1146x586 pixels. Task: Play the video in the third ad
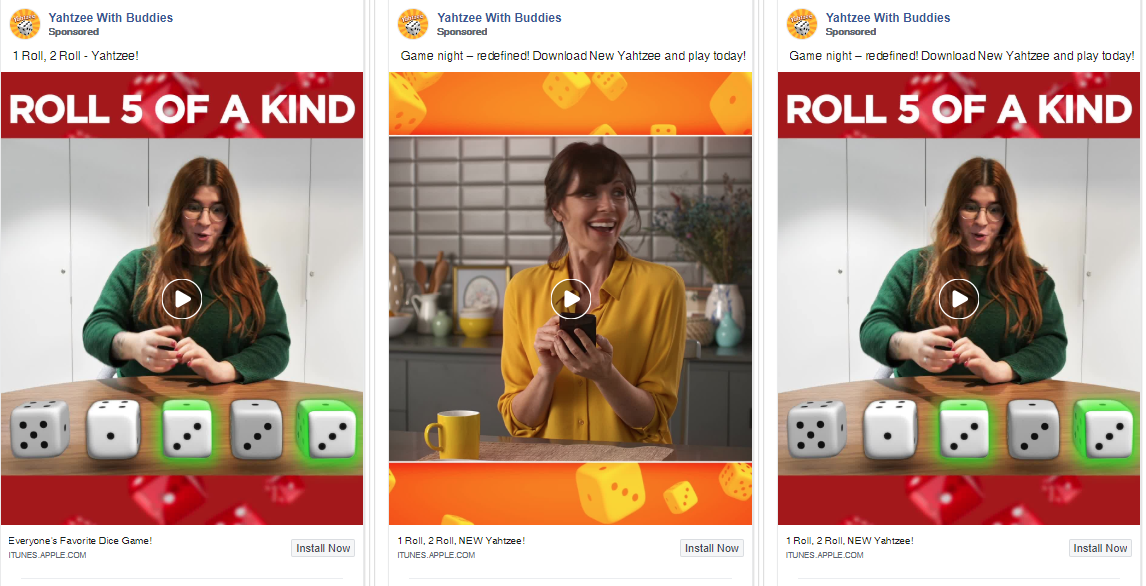pyautogui.click(x=959, y=299)
